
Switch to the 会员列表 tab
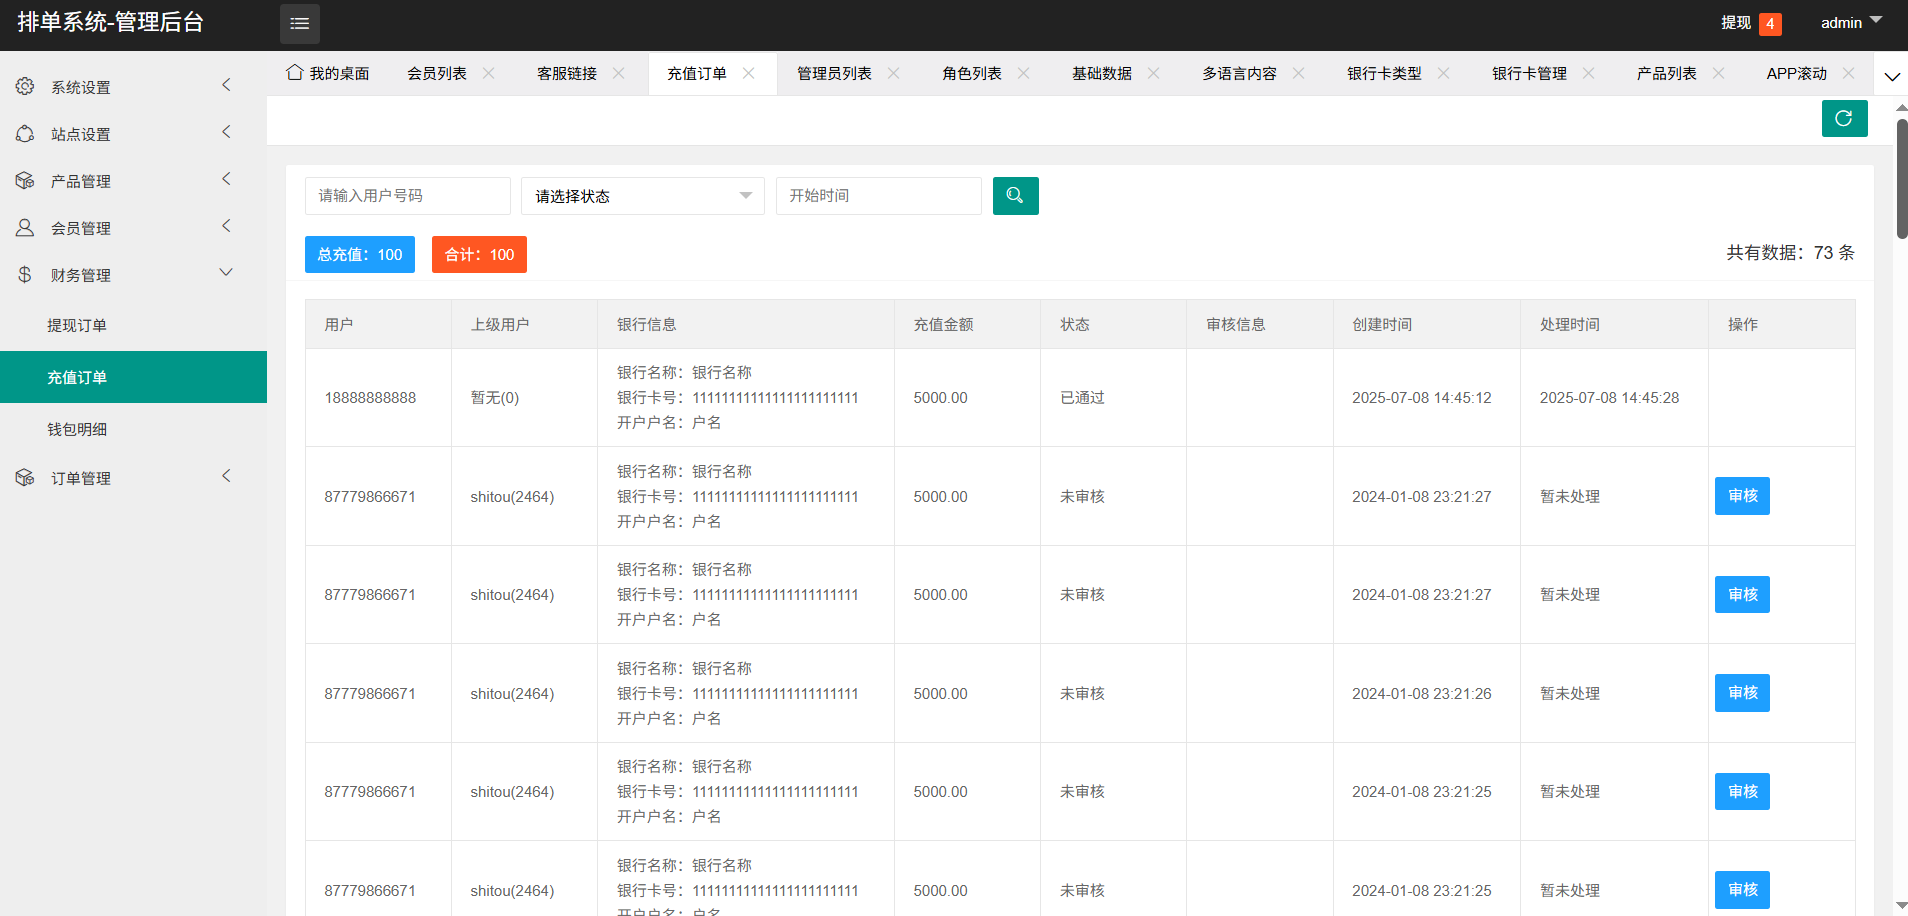tap(437, 73)
